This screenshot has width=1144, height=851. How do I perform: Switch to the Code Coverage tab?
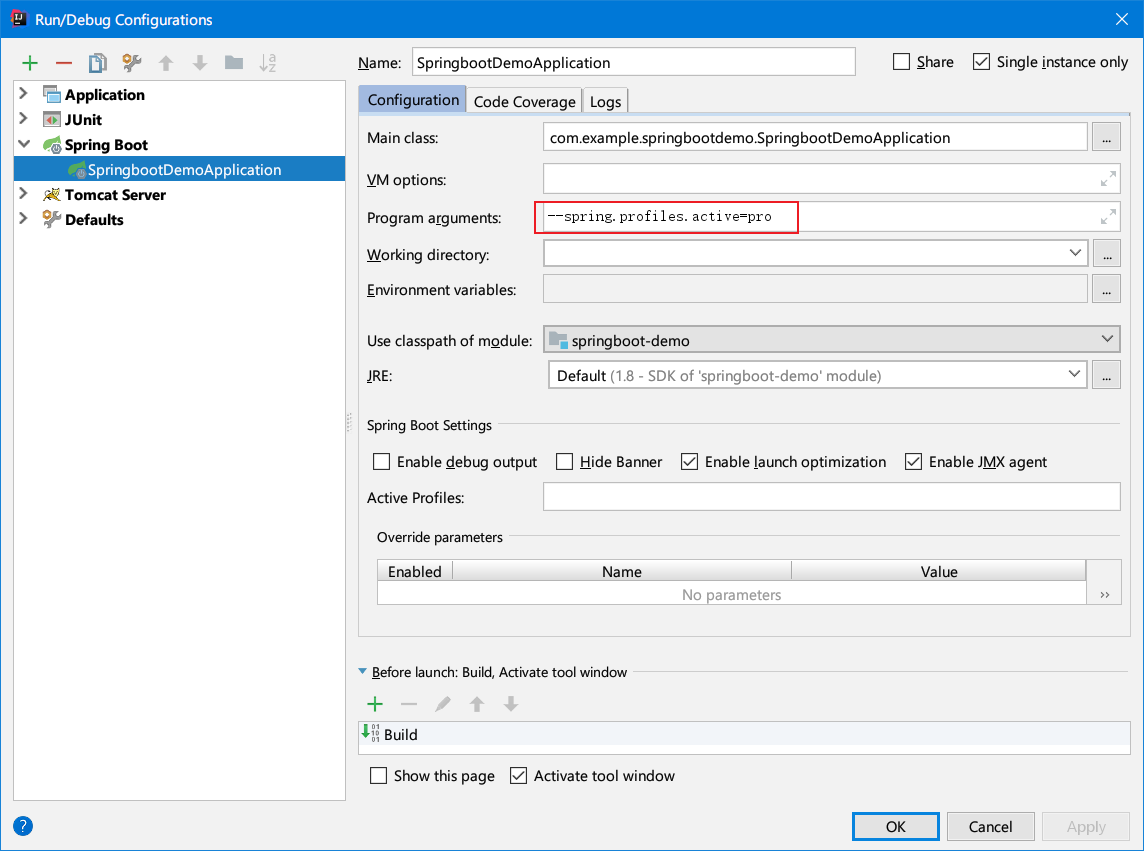tap(525, 101)
